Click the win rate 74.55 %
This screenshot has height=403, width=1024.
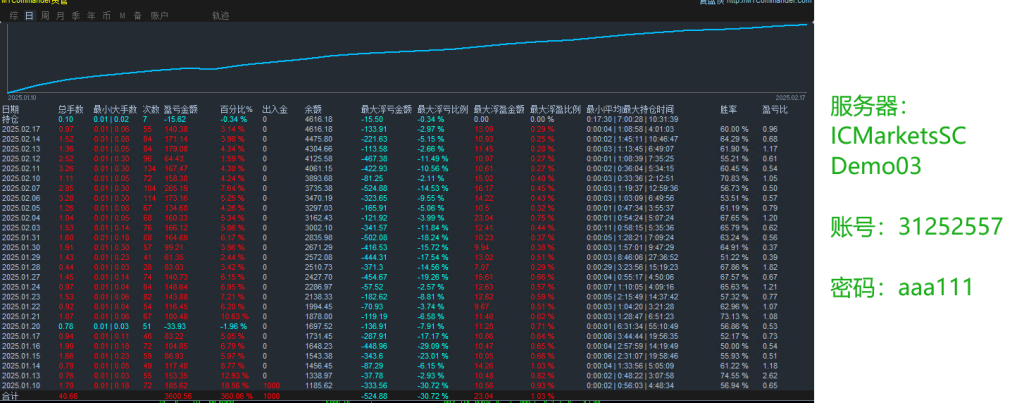[x=734, y=375]
